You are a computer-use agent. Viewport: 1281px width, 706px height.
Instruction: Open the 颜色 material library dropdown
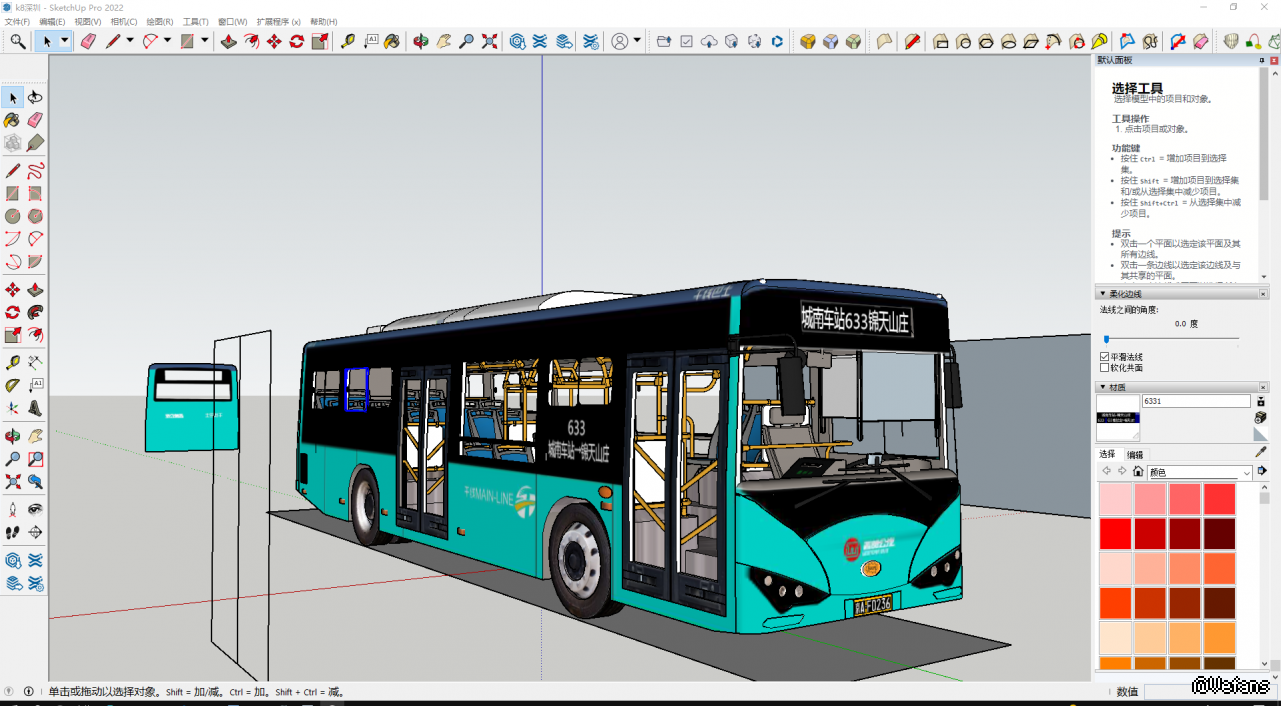(1199, 472)
